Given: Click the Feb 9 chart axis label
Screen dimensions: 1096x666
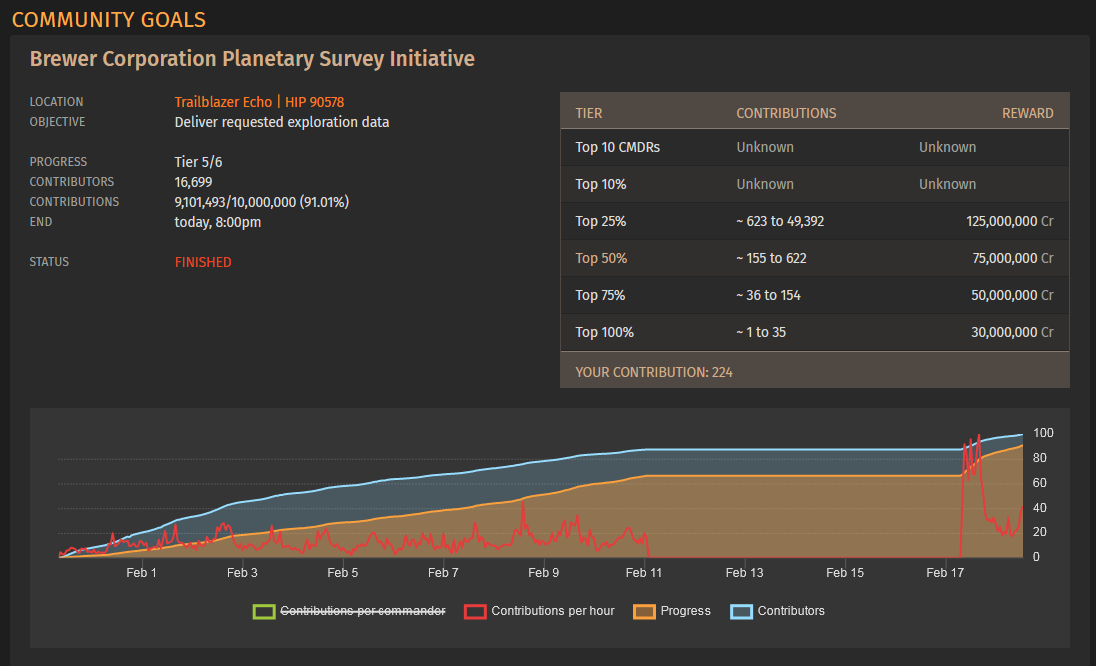Looking at the screenshot, I should (543, 573).
